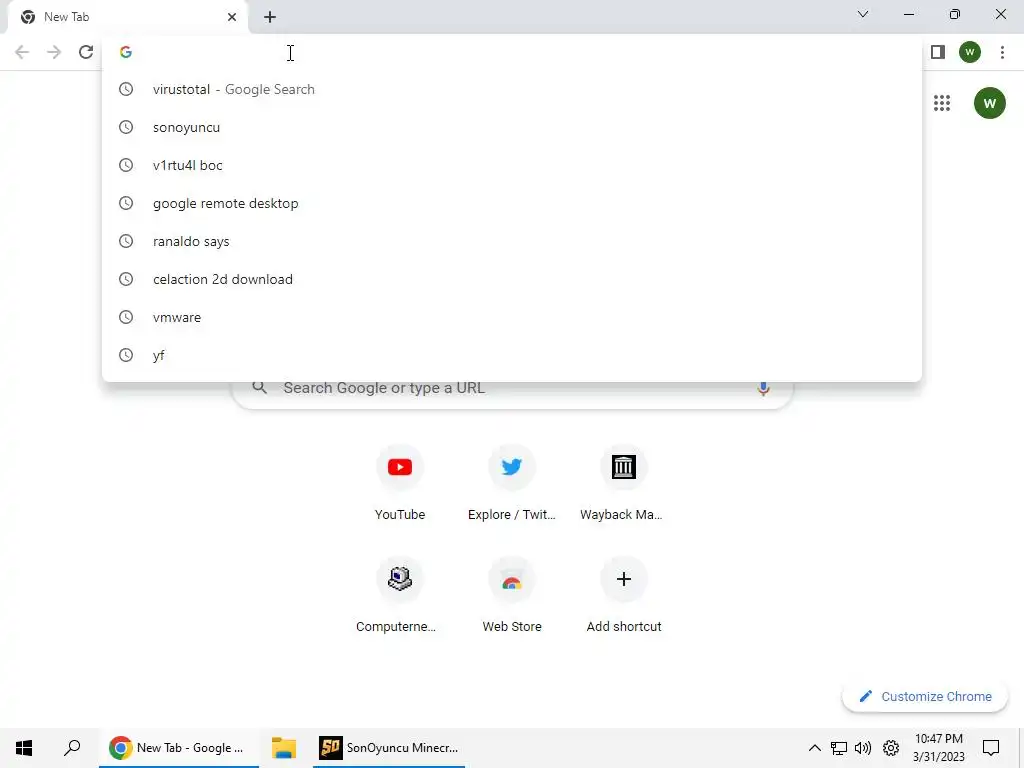
Task: Choose yf suggestion
Action: [512, 355]
